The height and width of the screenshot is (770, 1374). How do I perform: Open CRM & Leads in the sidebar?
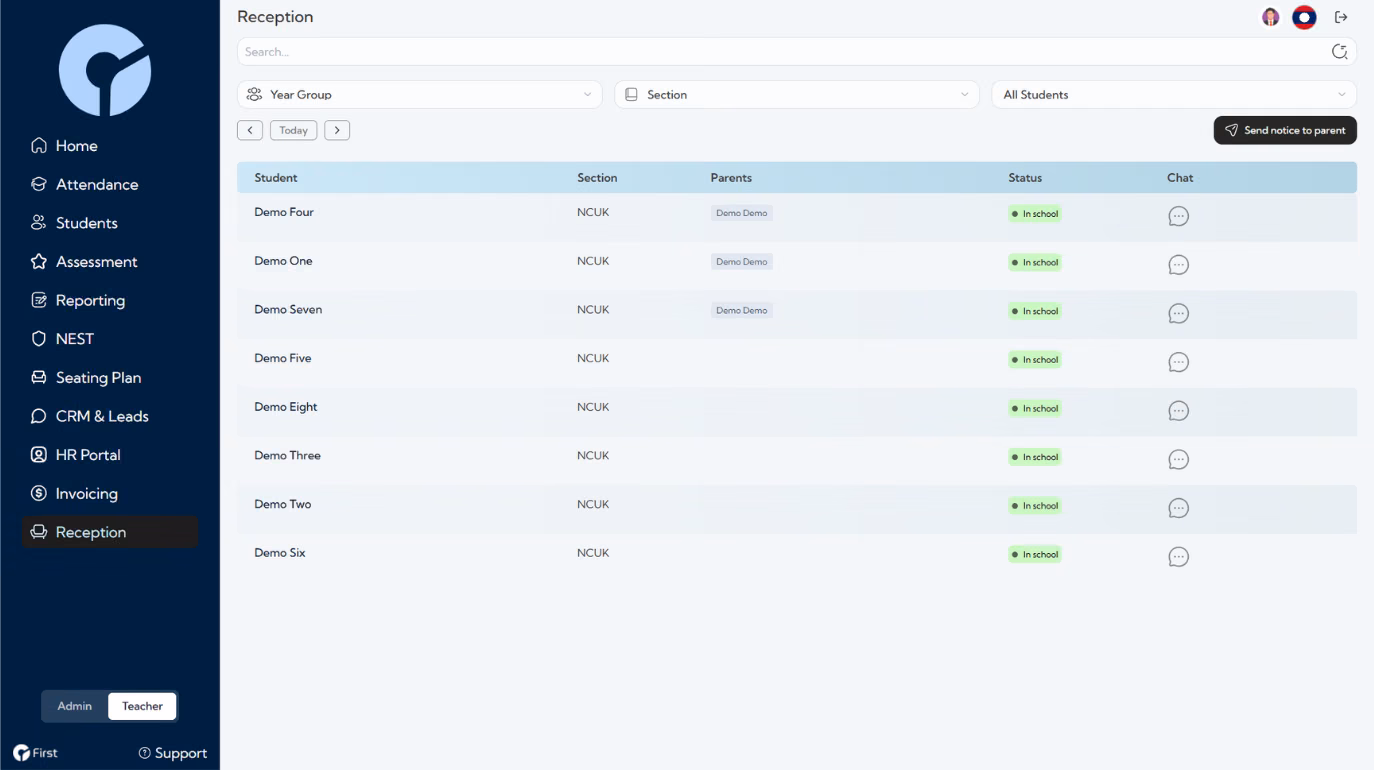pos(110,416)
